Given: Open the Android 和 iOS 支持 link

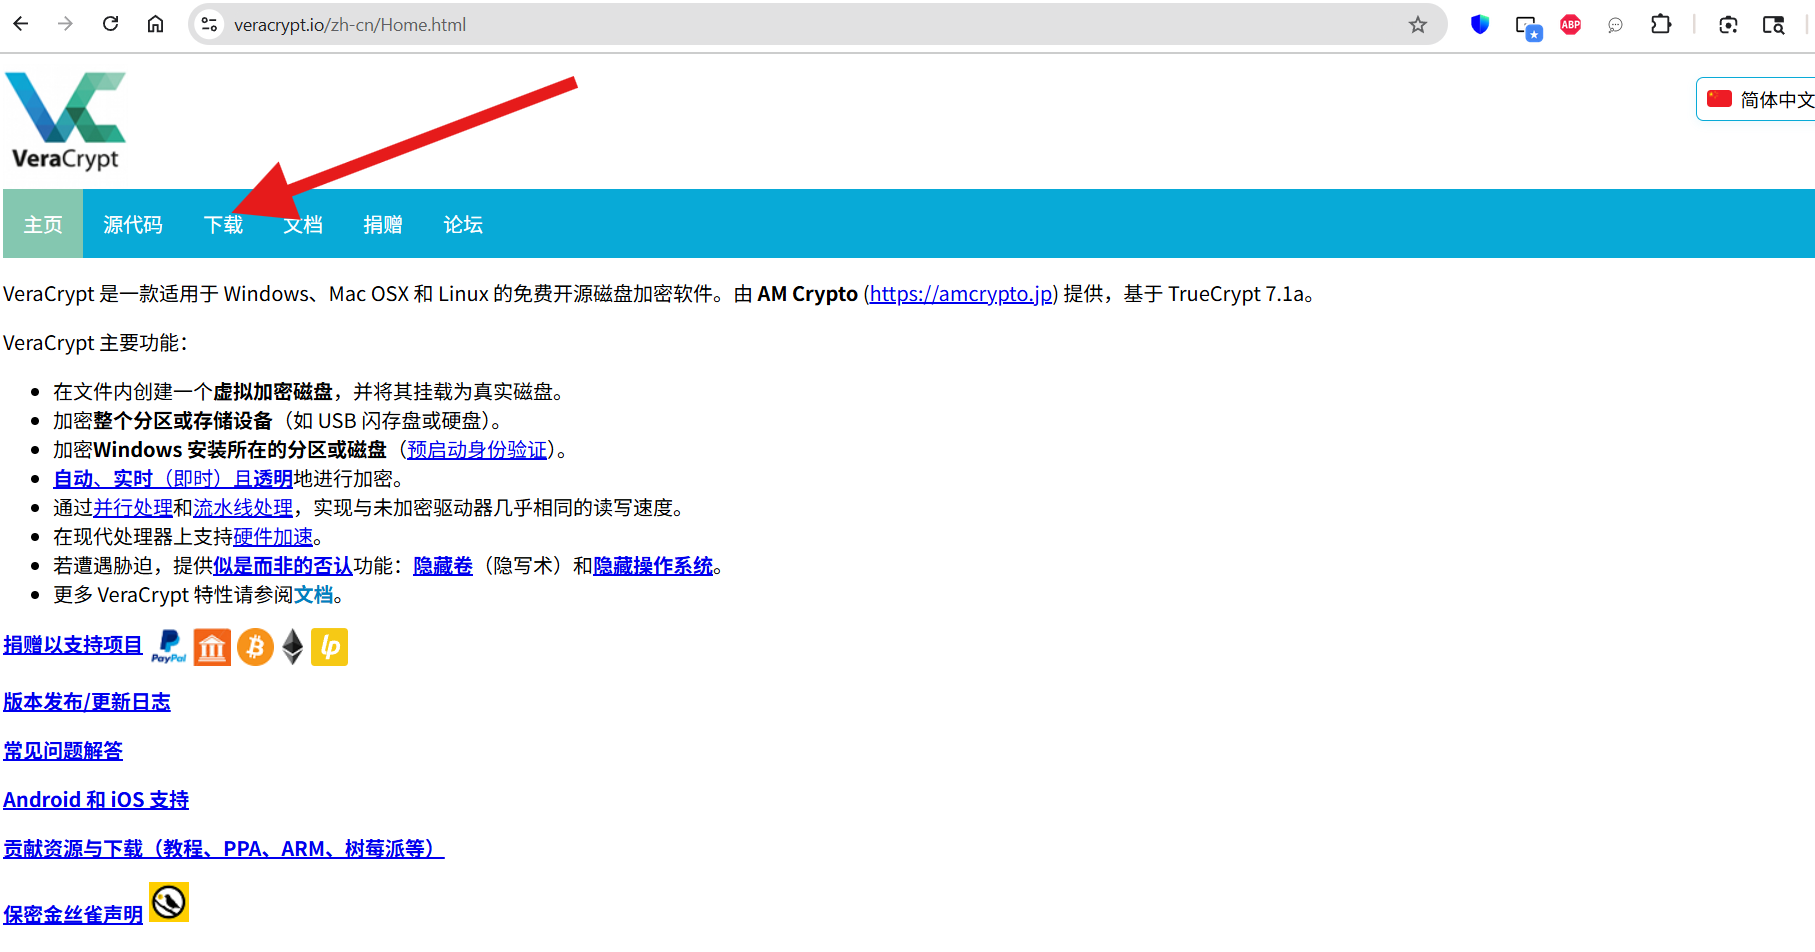Looking at the screenshot, I should (96, 800).
